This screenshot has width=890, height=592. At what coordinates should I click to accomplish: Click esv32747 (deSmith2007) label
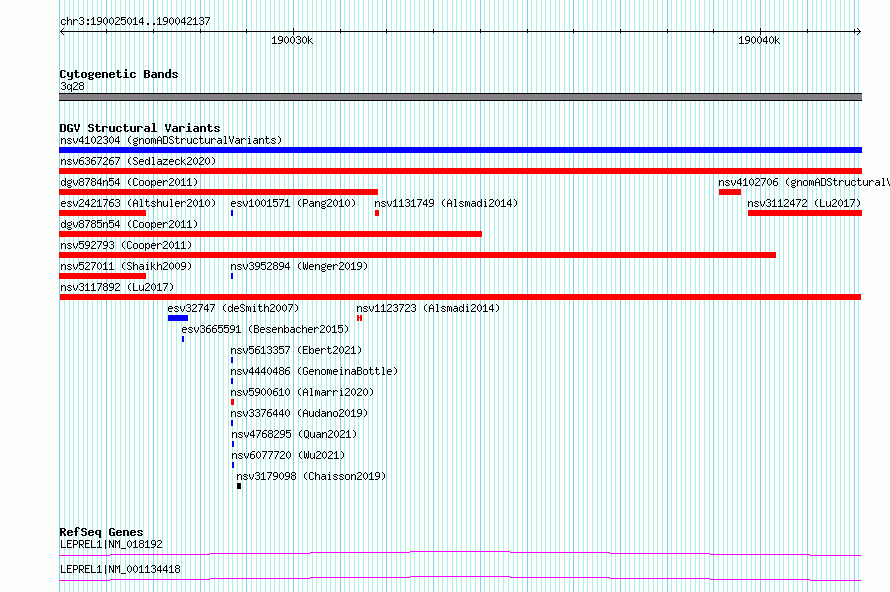(233, 308)
